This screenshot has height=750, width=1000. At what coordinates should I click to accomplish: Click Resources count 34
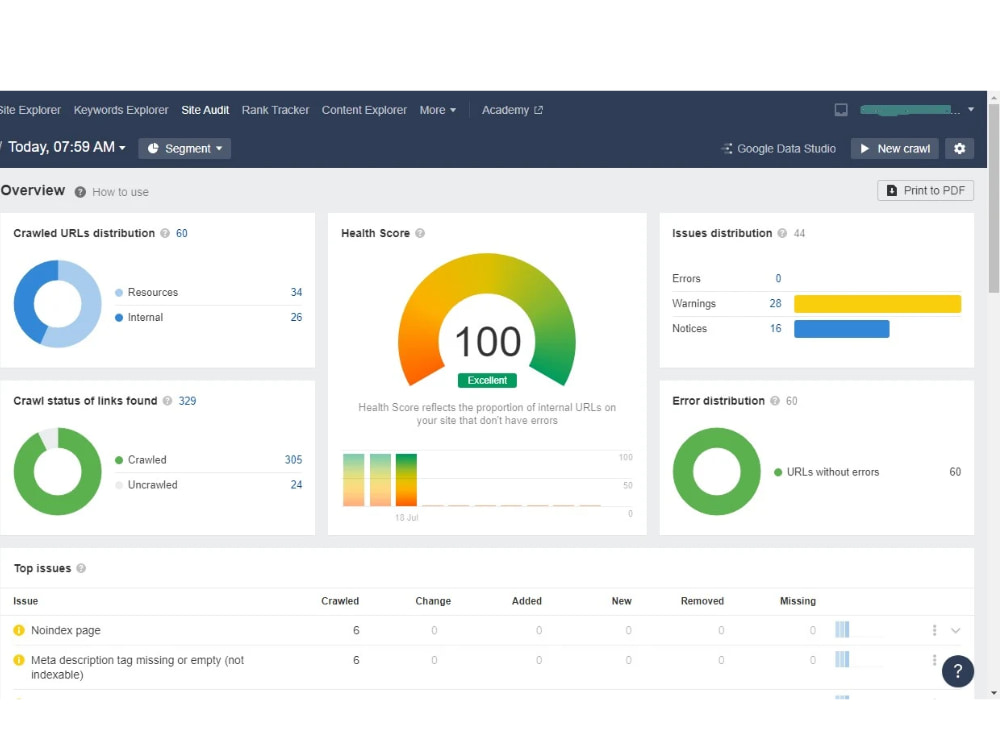(296, 292)
